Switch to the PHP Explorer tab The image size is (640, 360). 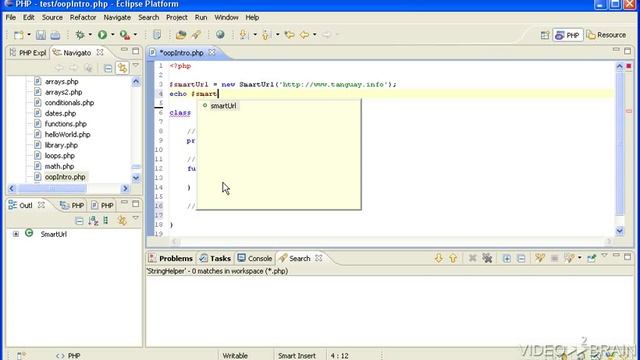28,53
